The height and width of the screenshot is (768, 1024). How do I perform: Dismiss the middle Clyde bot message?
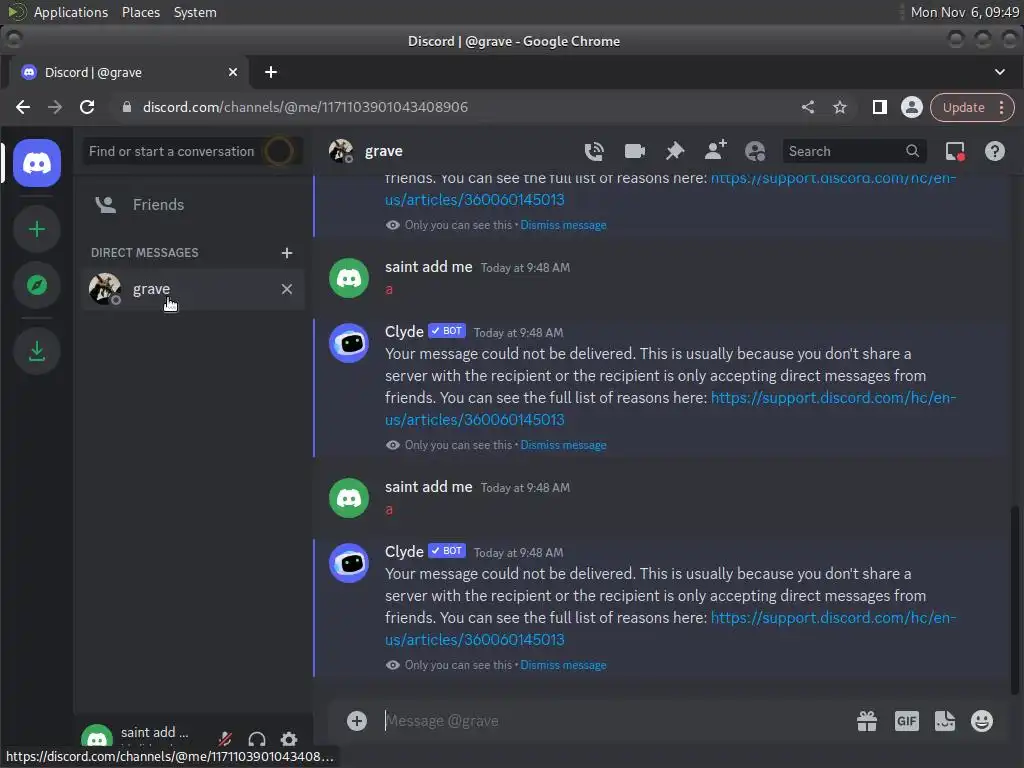click(563, 445)
